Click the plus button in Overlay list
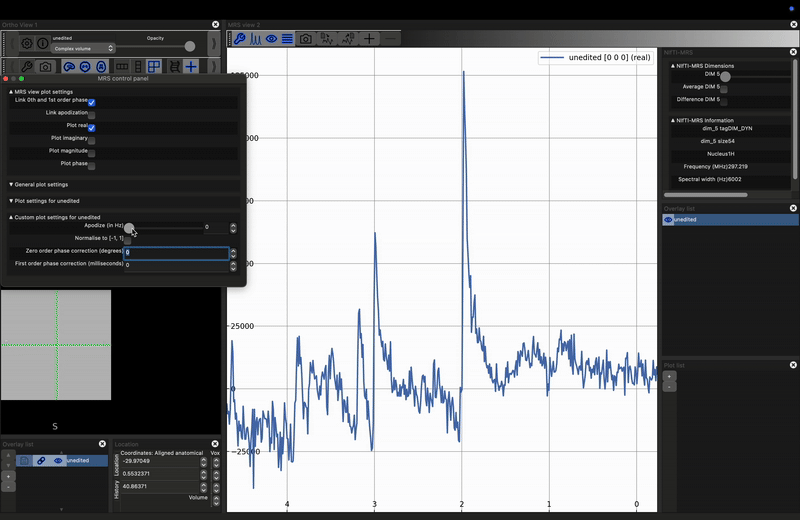Viewport: 800px width, 520px height. coord(9,477)
